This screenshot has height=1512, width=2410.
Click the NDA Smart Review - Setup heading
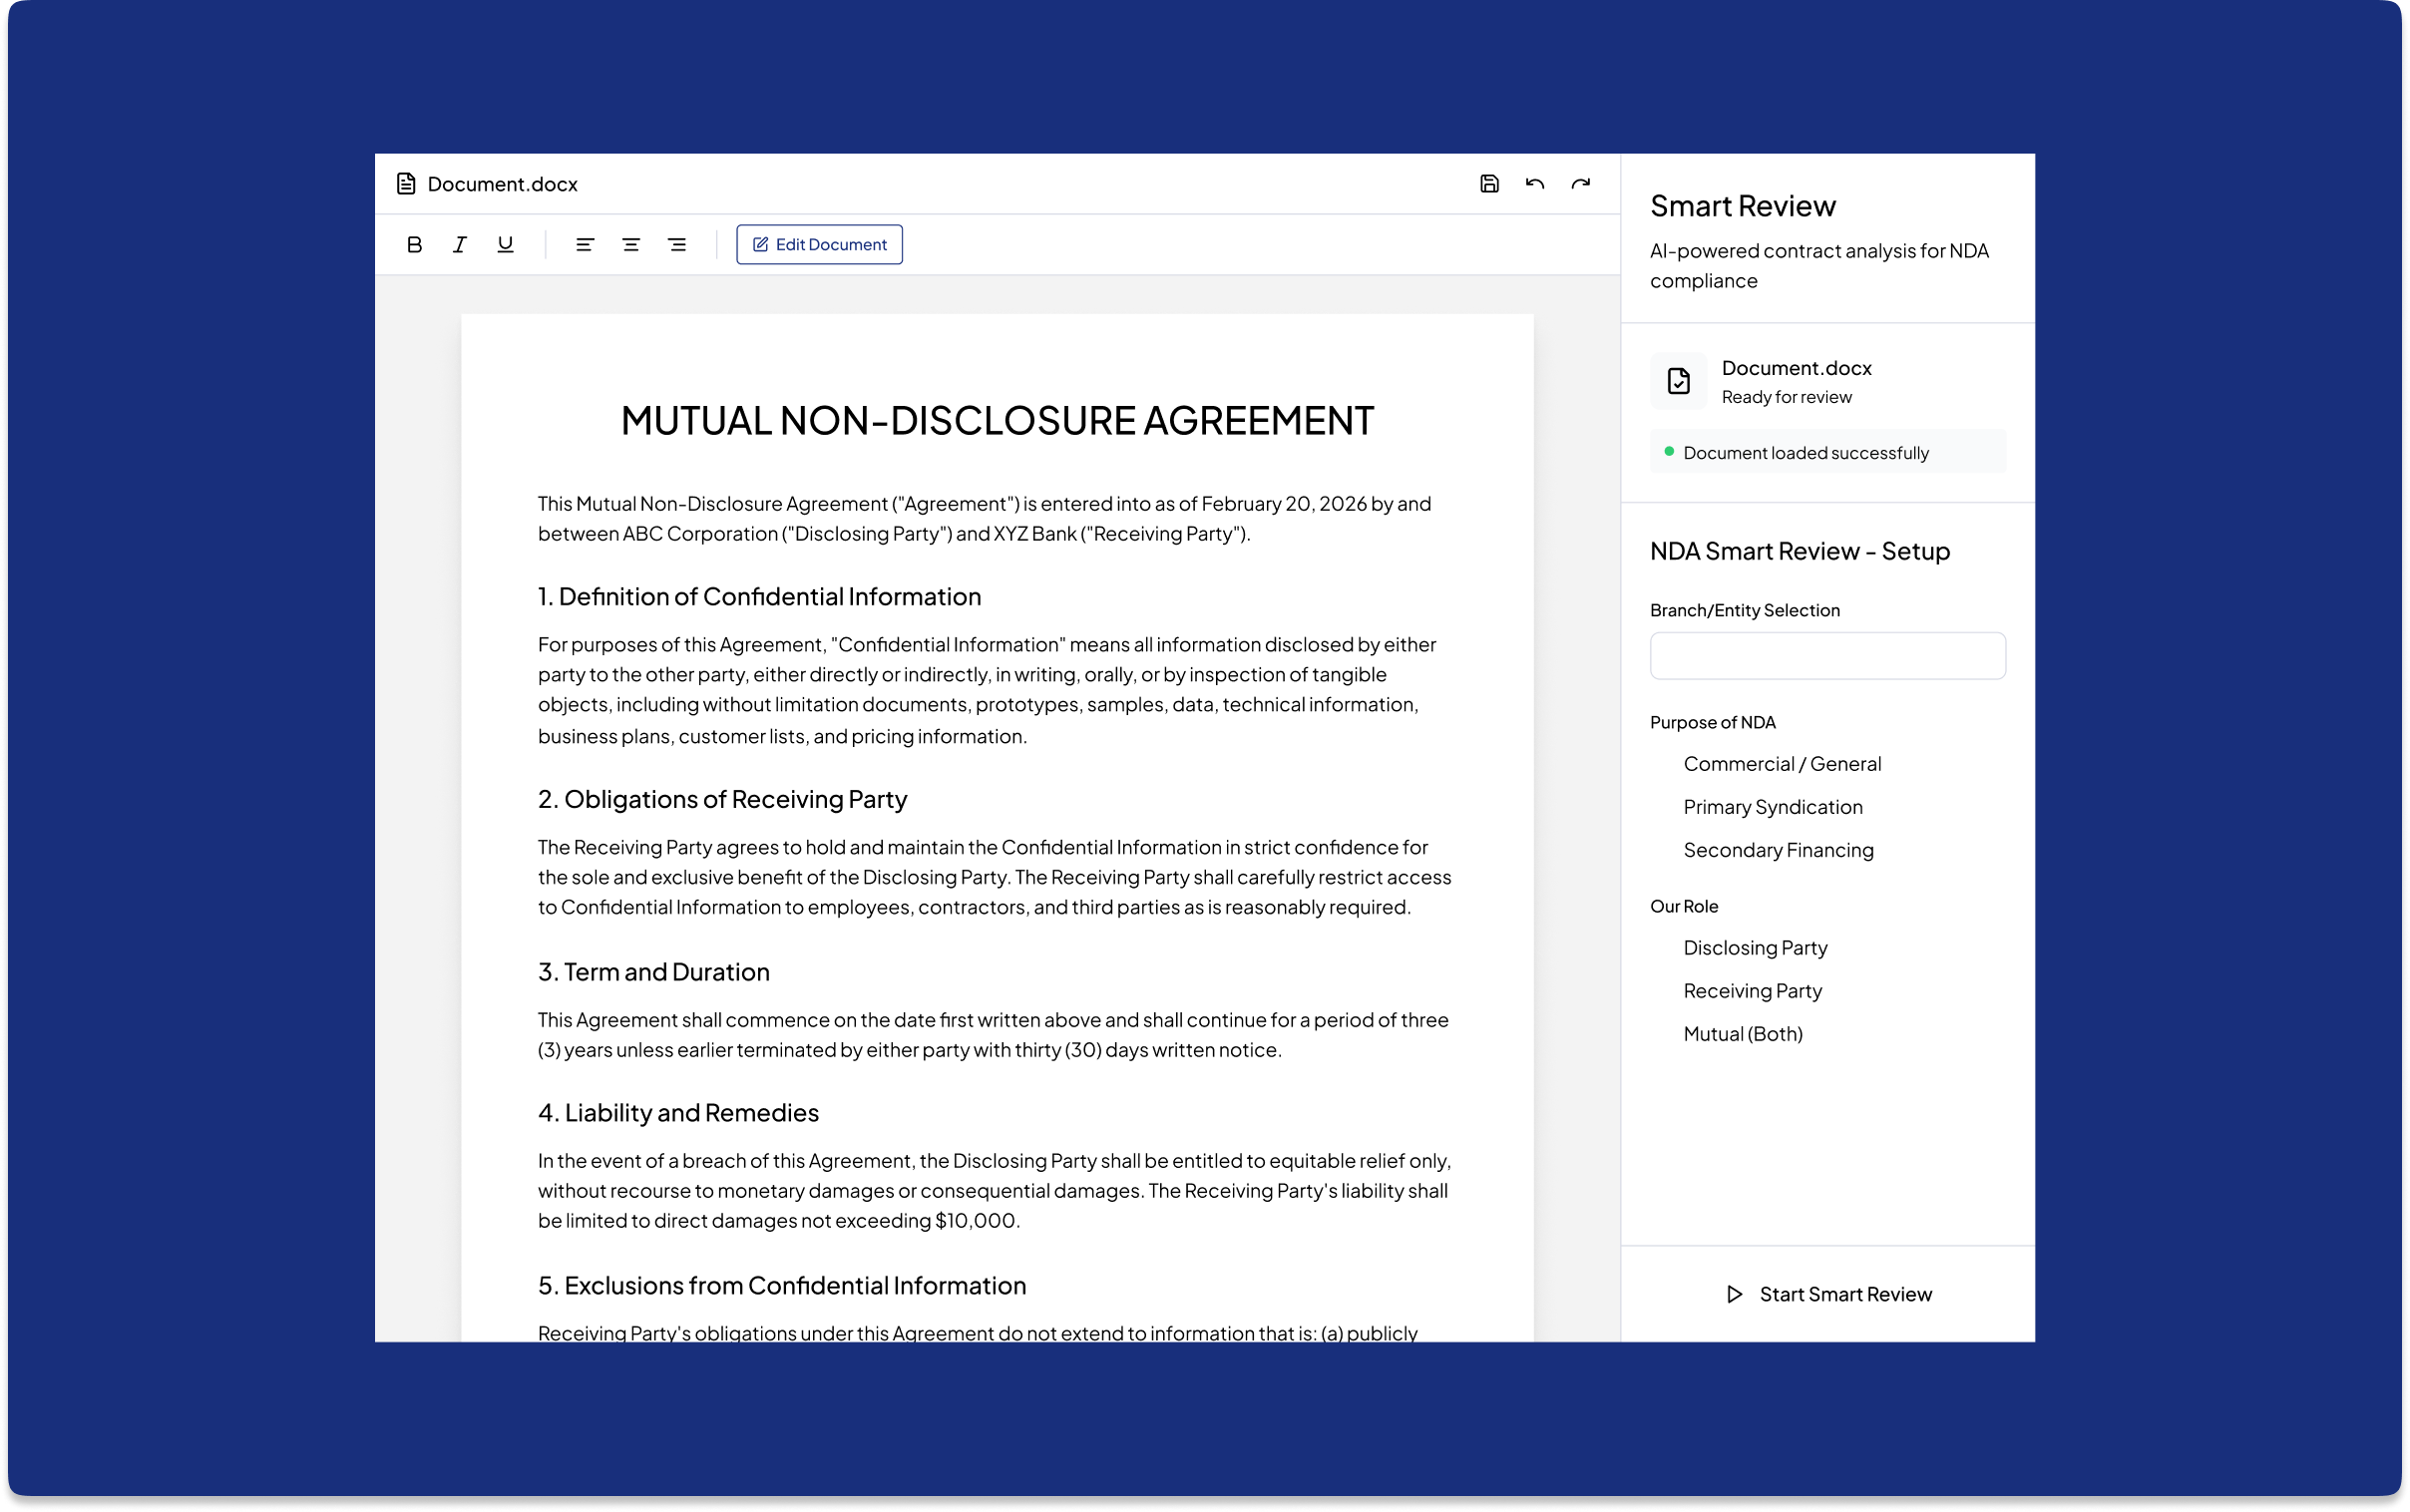(x=1800, y=551)
